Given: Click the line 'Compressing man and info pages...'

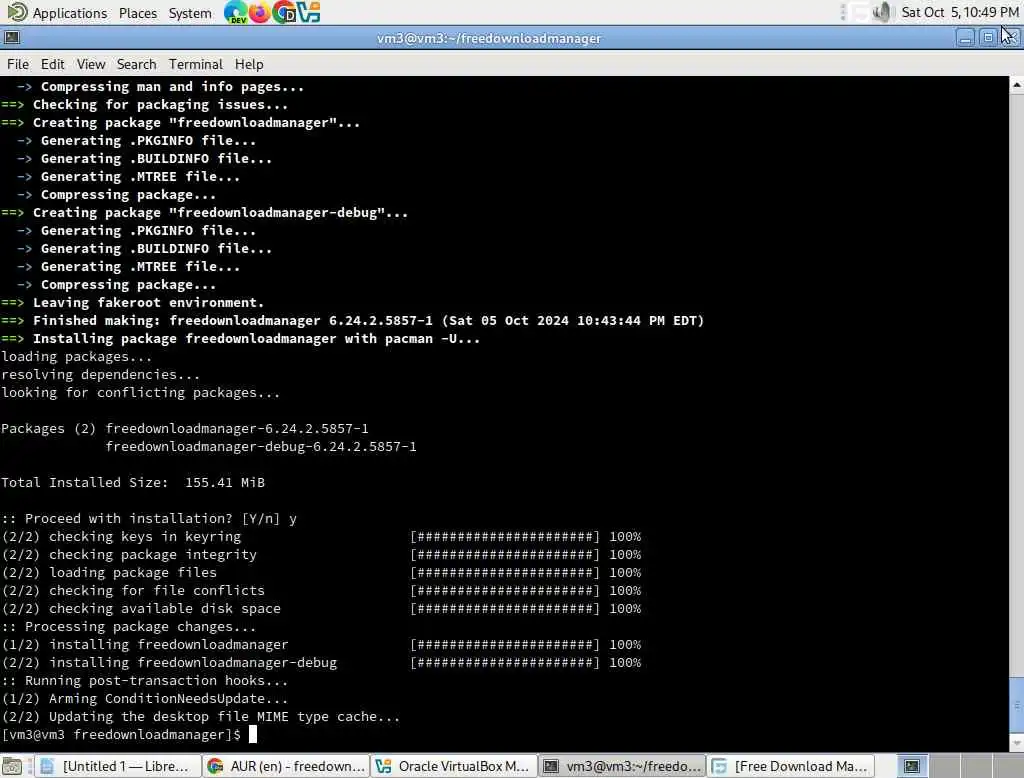Looking at the screenshot, I should (160, 87).
